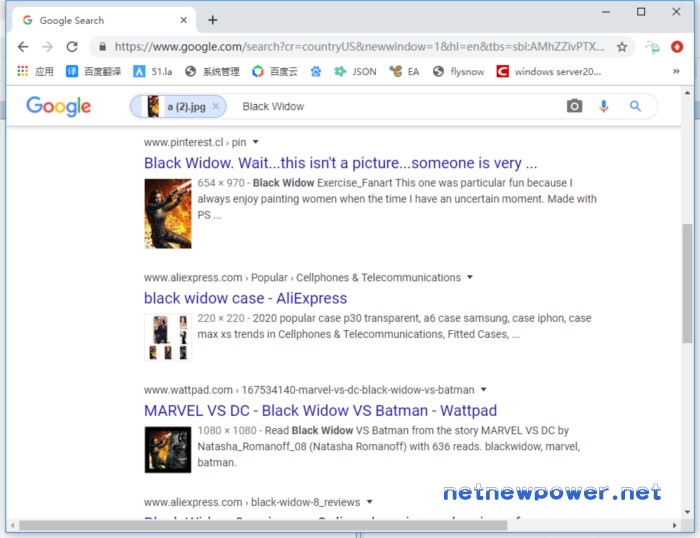Open the windows server20... bookmark
Viewport: 700px width, 538px height.
(549, 71)
